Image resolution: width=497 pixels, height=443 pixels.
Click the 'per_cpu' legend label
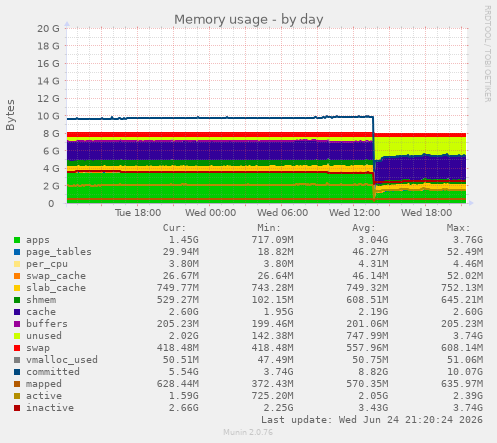47,264
